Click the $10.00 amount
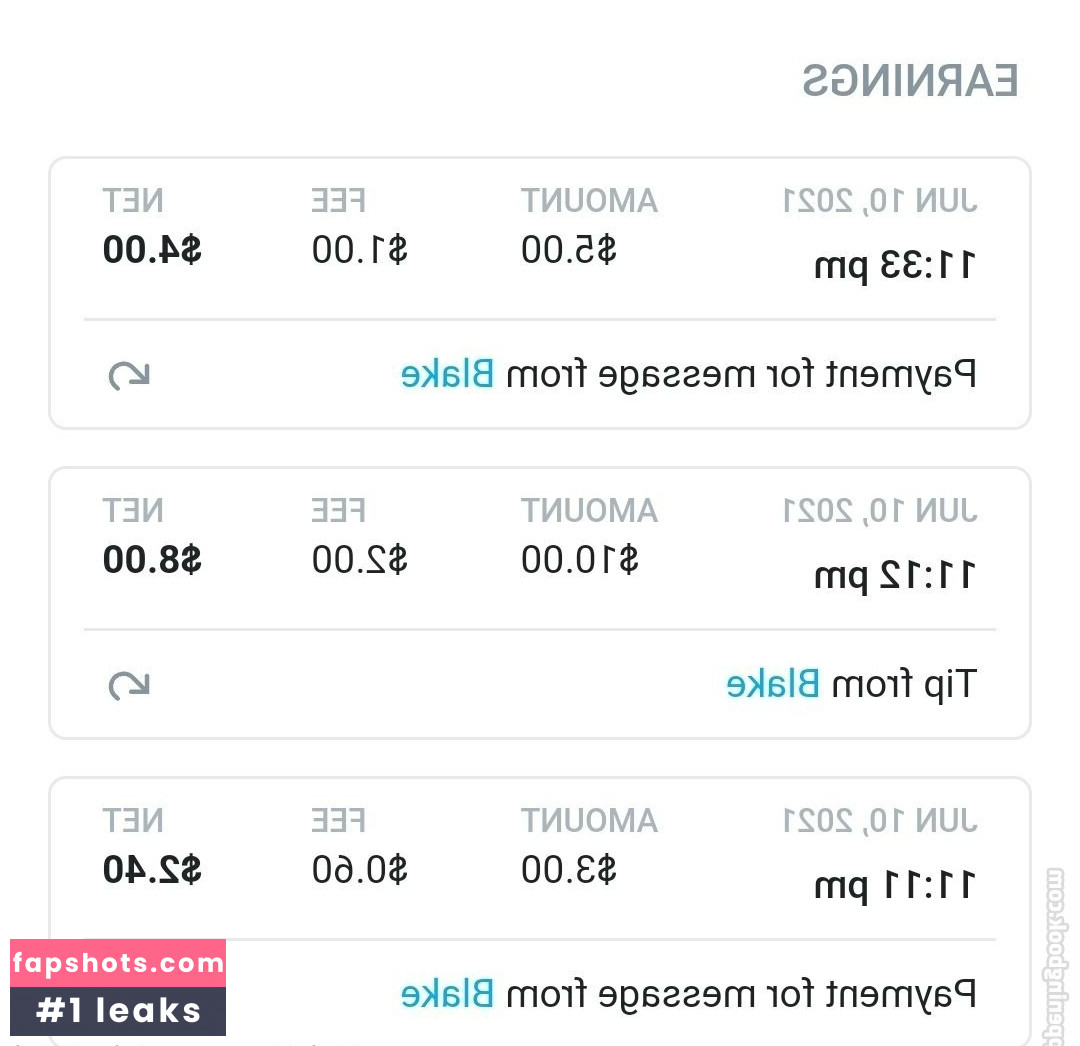 coord(579,560)
